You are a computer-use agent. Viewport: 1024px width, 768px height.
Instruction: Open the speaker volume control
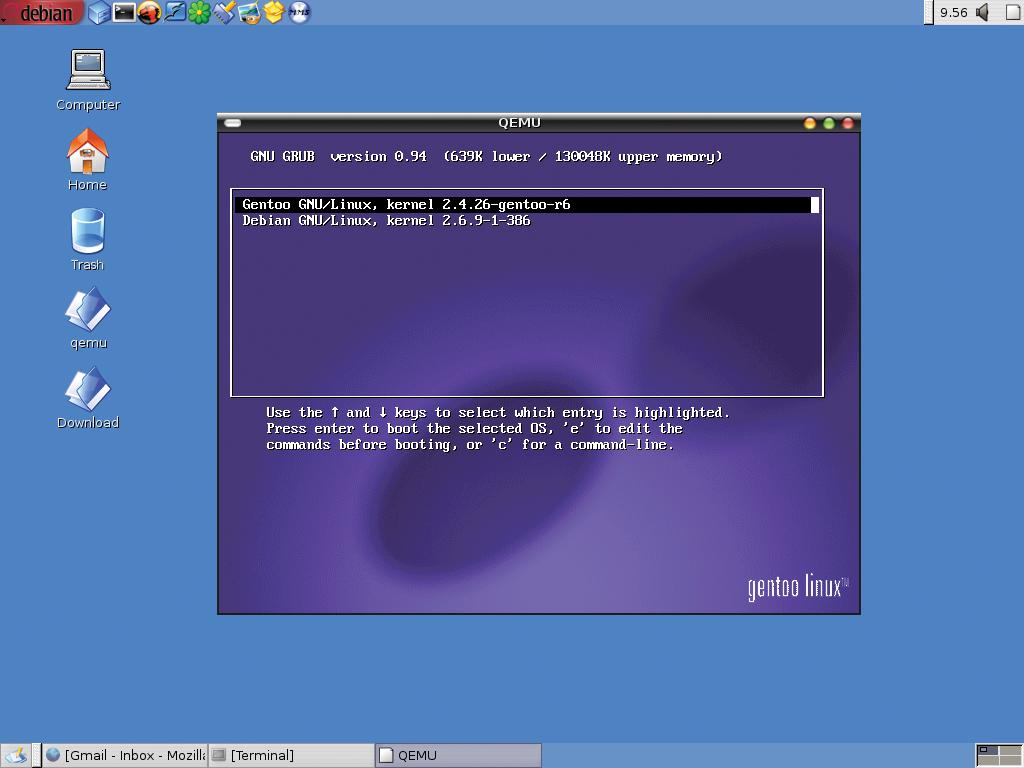point(982,12)
